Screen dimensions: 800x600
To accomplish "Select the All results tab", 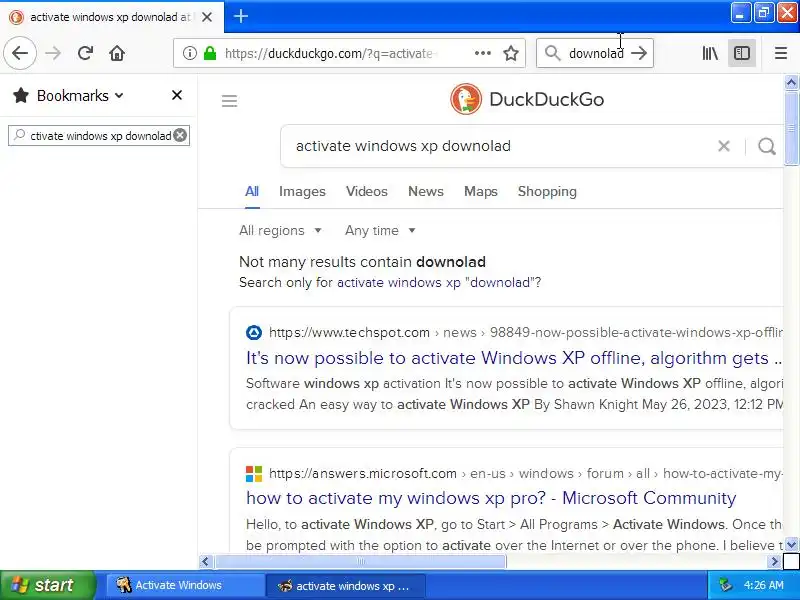I will (252, 191).
